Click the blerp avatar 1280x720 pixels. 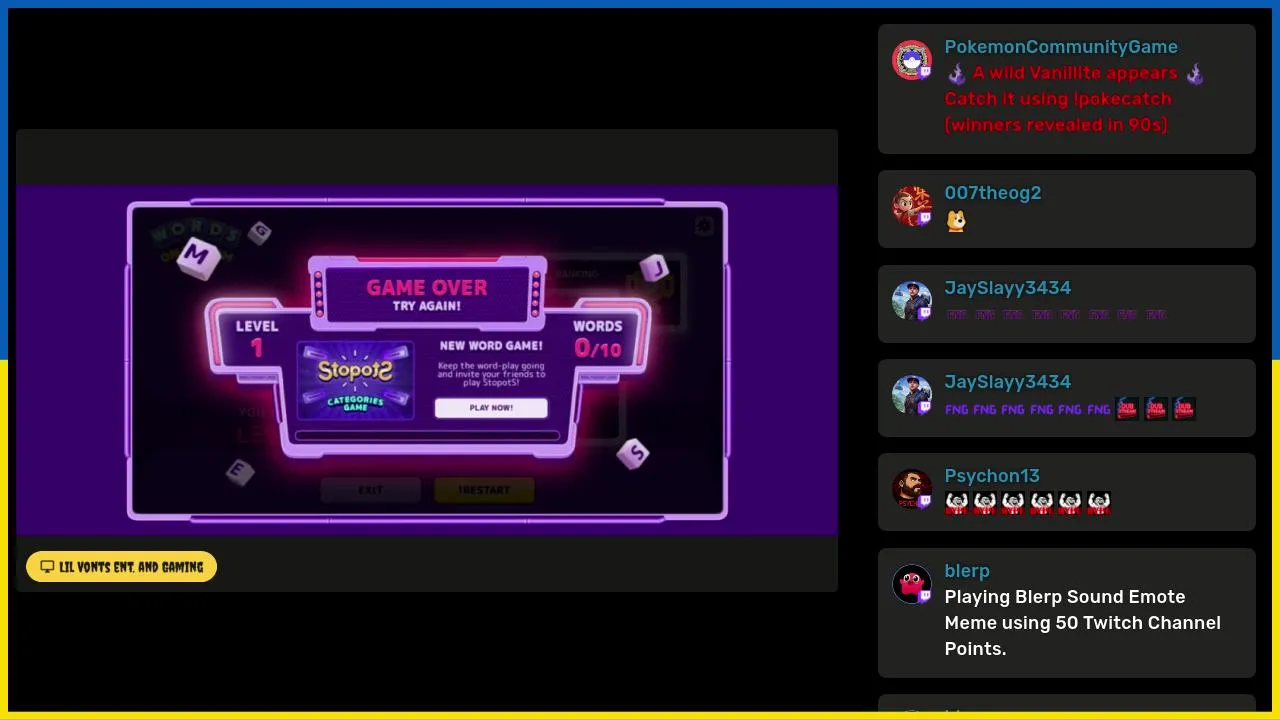[912, 584]
